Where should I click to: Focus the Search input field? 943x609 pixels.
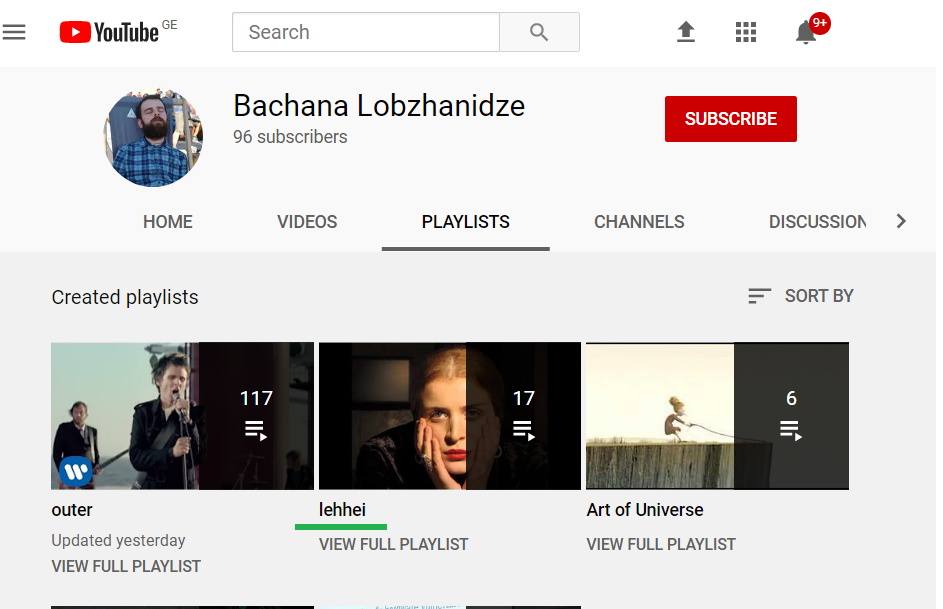[x=366, y=32]
